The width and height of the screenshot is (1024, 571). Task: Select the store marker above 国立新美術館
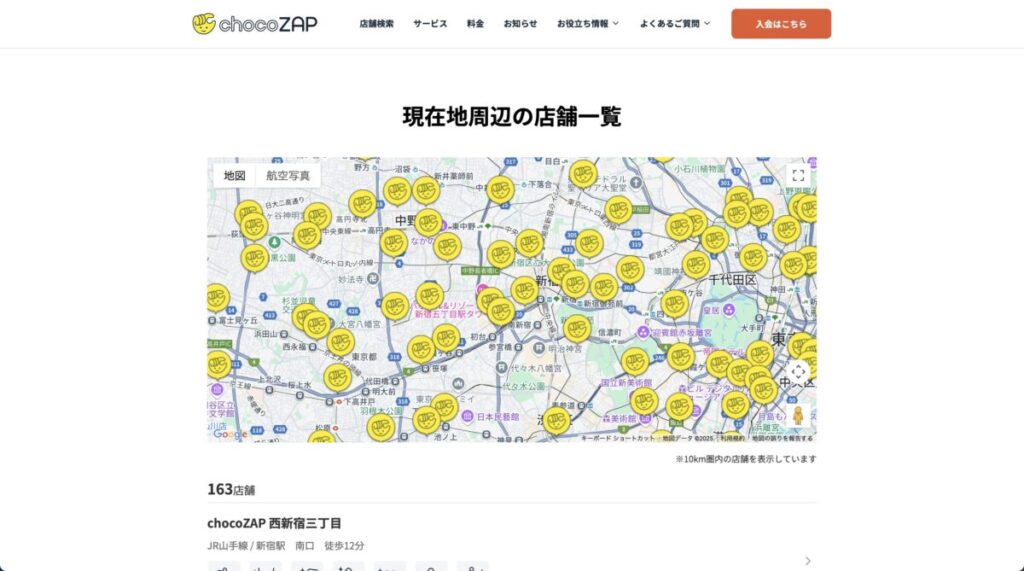point(635,361)
